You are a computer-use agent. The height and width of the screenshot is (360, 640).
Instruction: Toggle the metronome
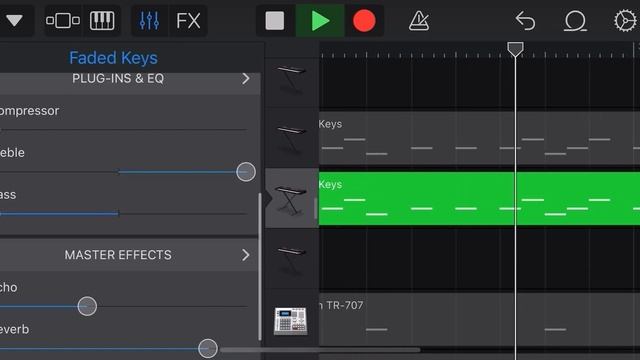[x=419, y=20]
